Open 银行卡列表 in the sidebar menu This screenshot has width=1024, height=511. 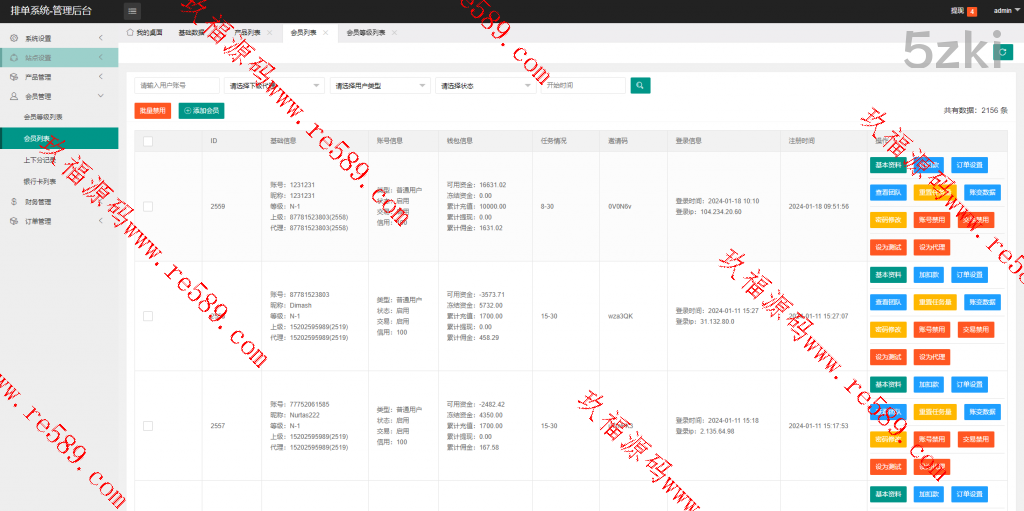(40, 181)
